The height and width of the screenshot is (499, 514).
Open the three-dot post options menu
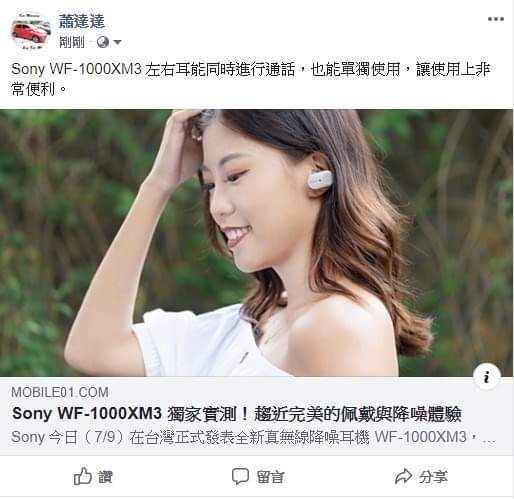click(x=496, y=19)
